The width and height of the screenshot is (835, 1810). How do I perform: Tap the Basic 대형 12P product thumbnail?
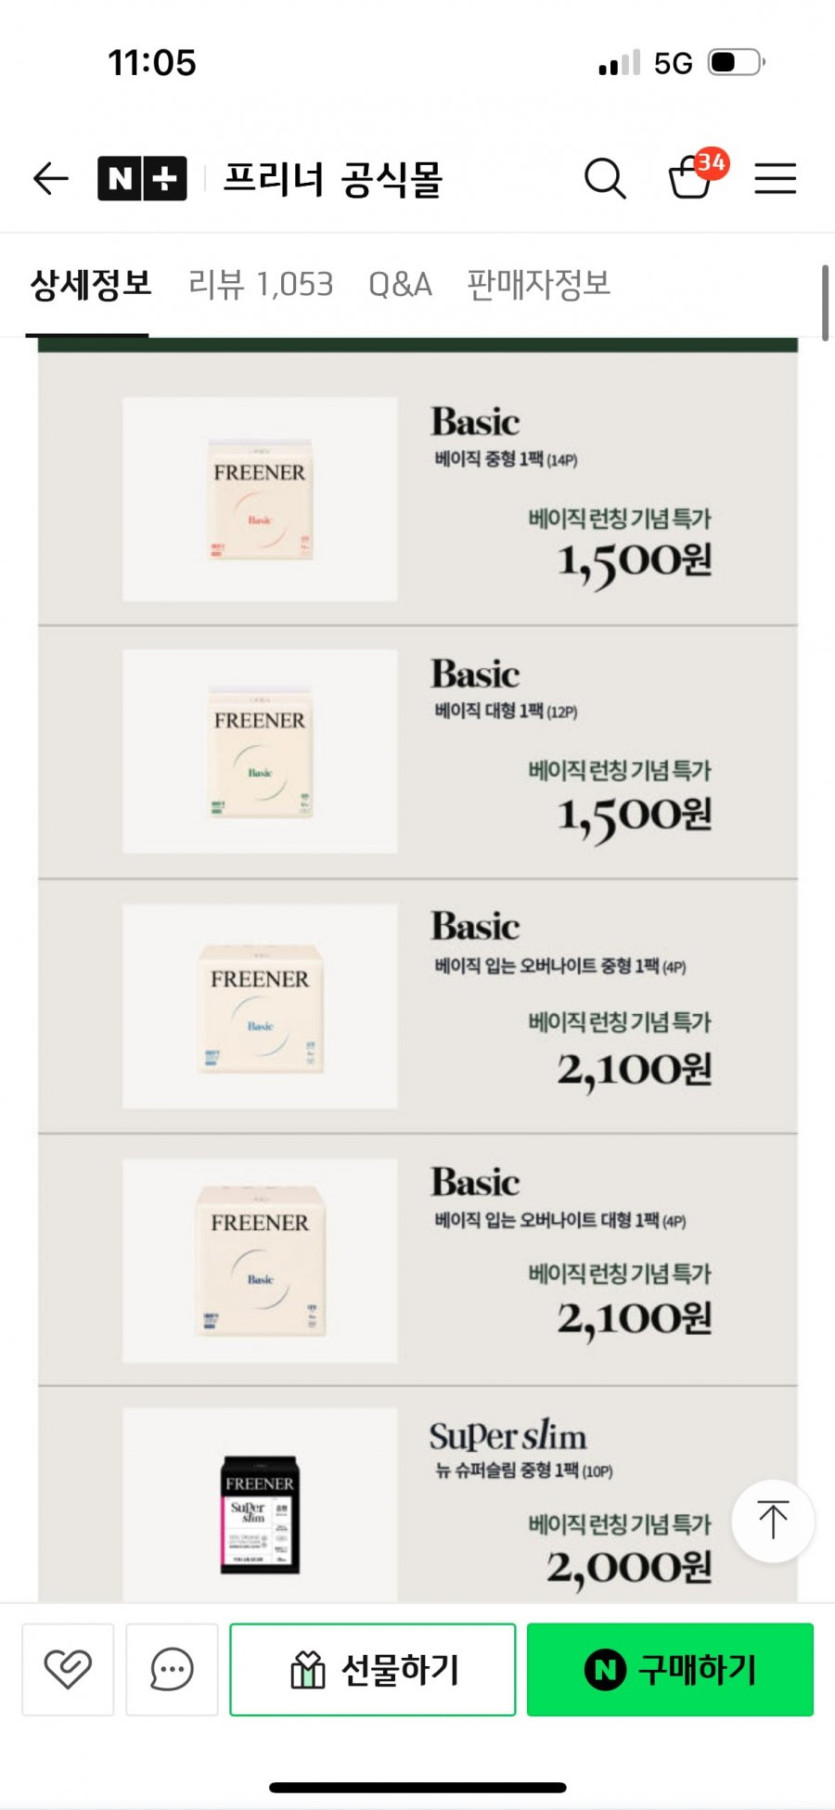[x=260, y=751]
